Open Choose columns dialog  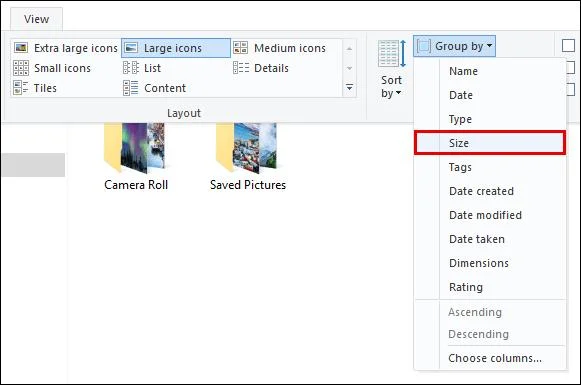pos(490,358)
